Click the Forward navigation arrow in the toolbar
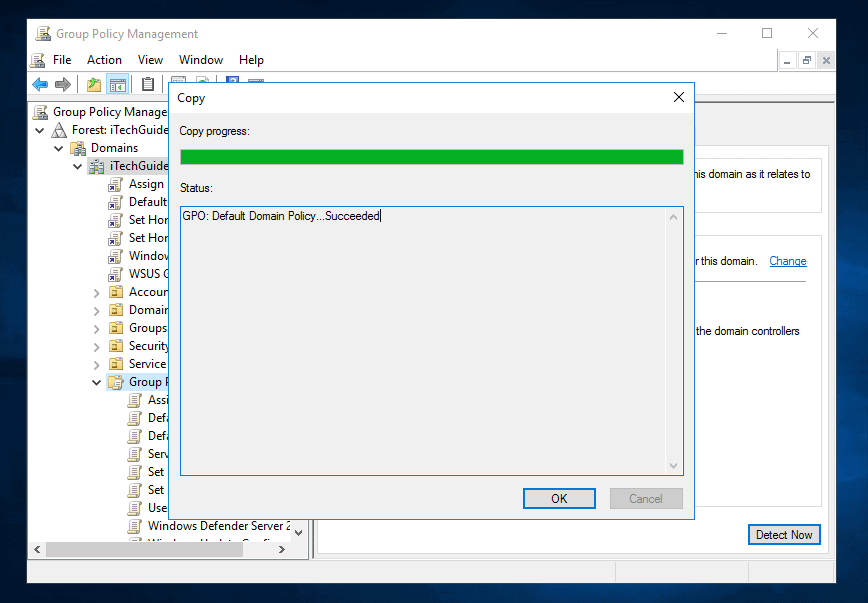Screen dimensions: 868x603 (x=62, y=84)
